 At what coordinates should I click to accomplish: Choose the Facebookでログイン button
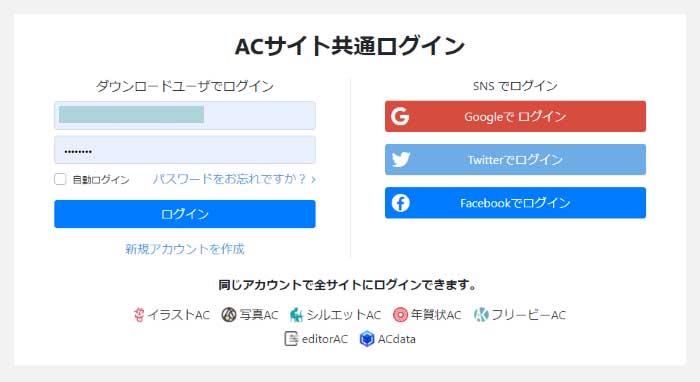click(x=515, y=203)
